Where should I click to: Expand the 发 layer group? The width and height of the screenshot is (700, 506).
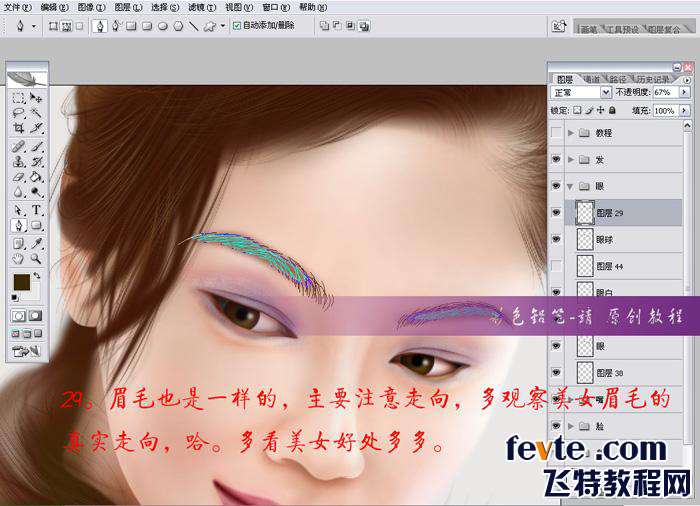pos(571,159)
